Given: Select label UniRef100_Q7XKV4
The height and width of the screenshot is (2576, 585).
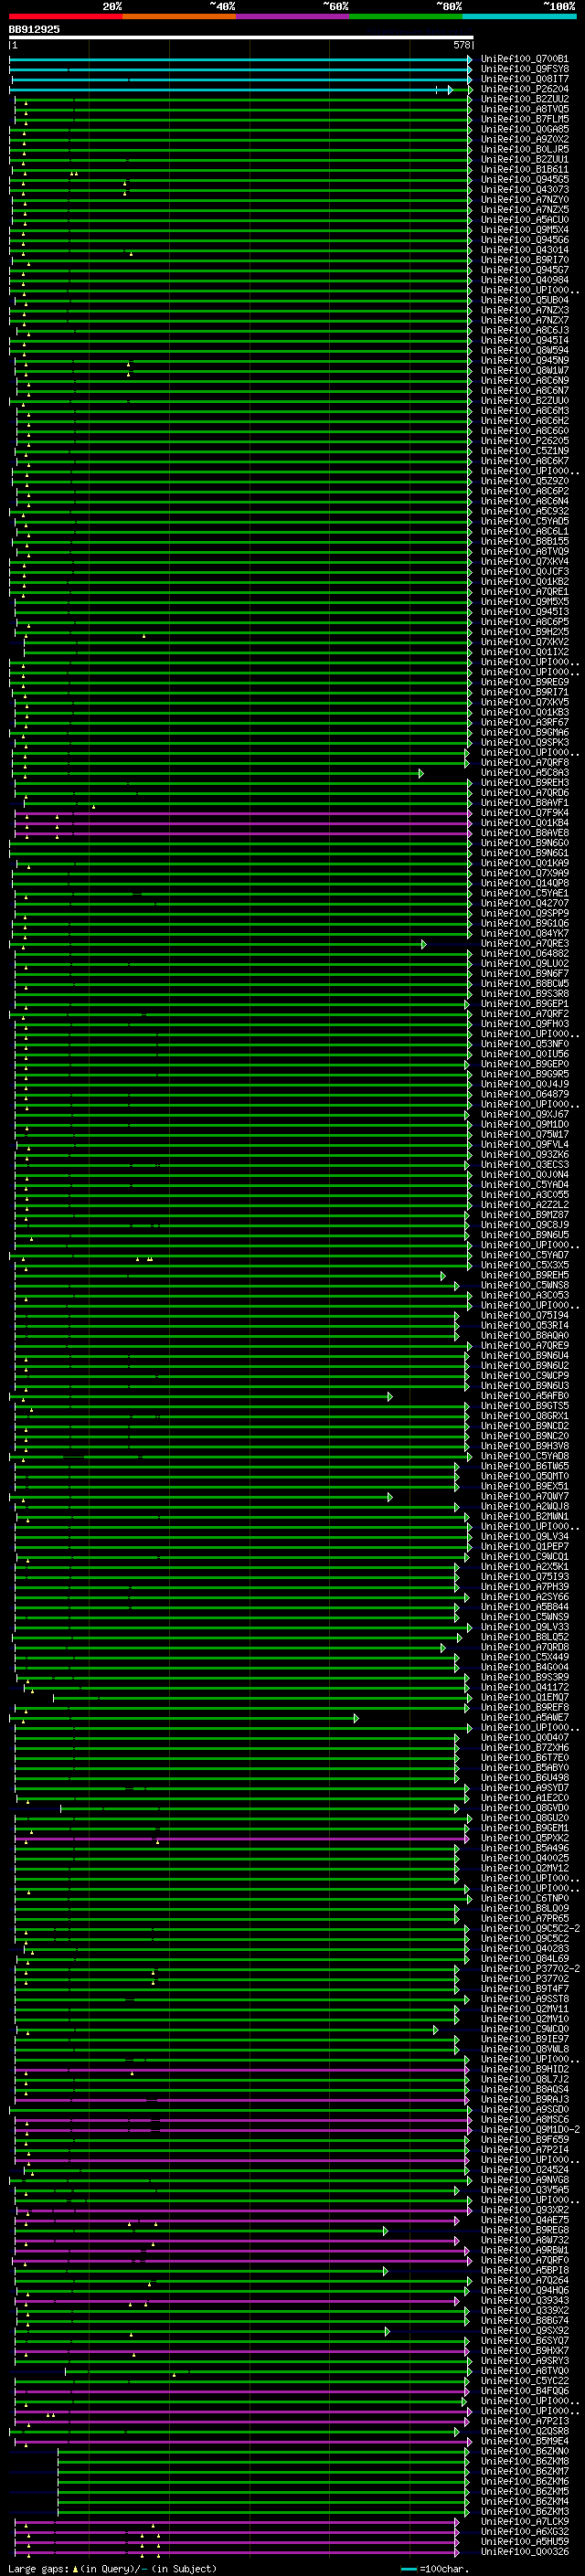Looking at the screenshot, I should (x=524, y=562).
